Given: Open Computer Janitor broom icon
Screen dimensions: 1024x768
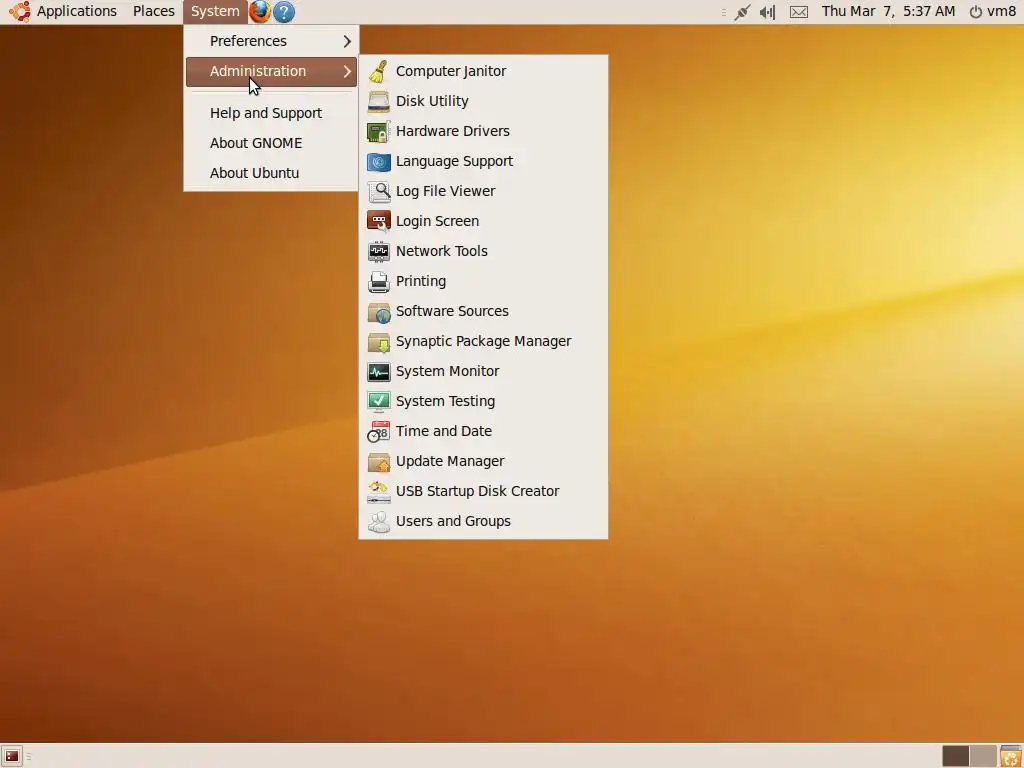Looking at the screenshot, I should click(x=378, y=71).
